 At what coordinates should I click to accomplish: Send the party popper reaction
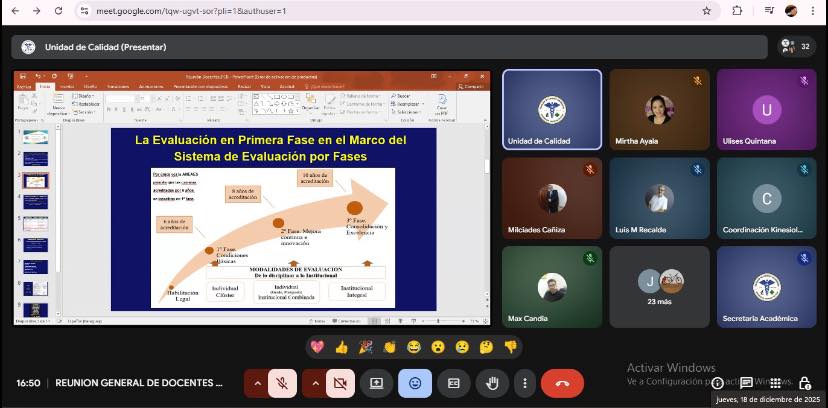pos(366,347)
